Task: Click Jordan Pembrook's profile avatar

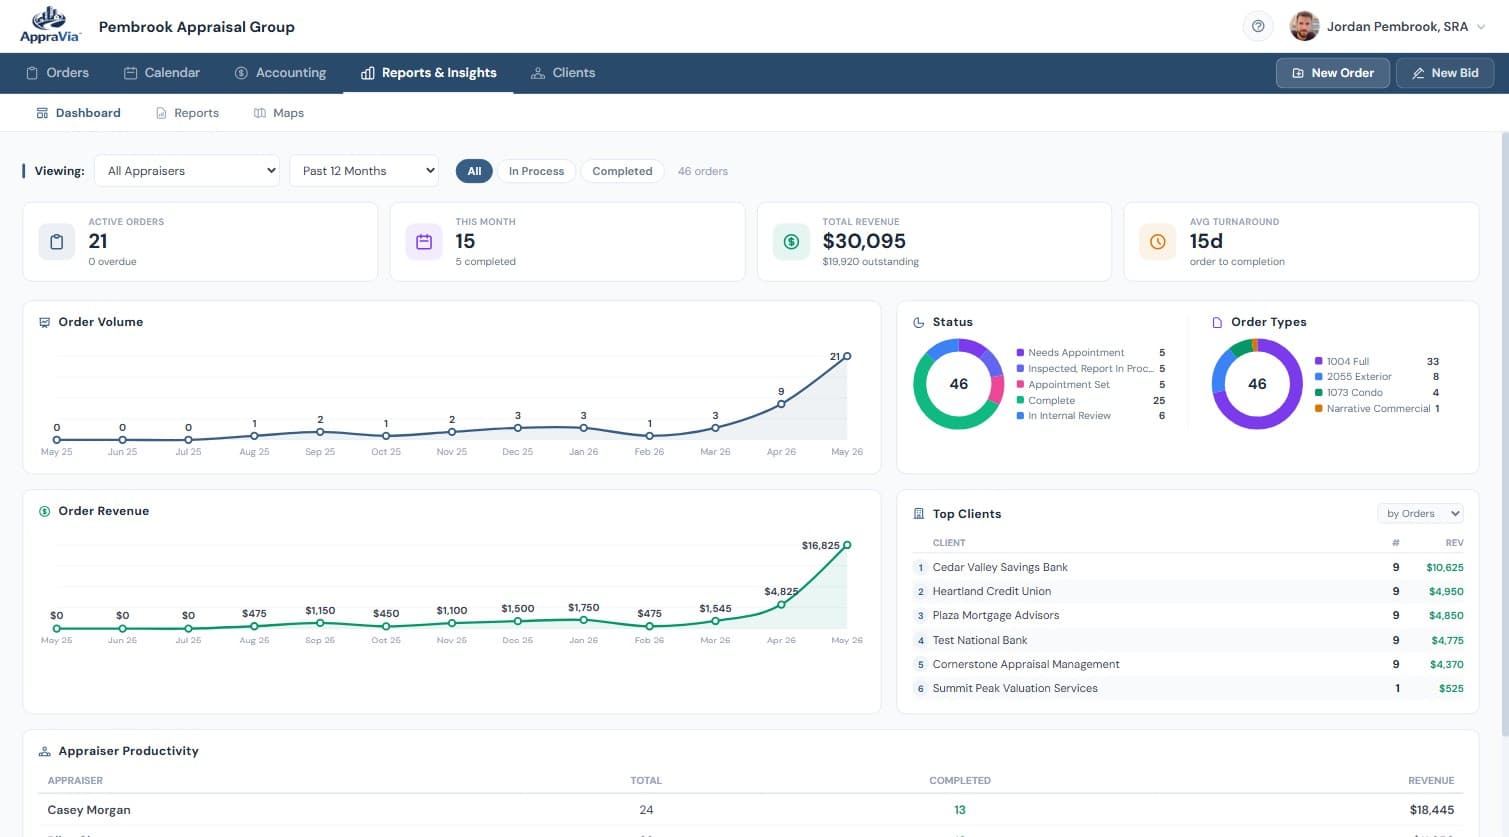Action: coord(1304,26)
